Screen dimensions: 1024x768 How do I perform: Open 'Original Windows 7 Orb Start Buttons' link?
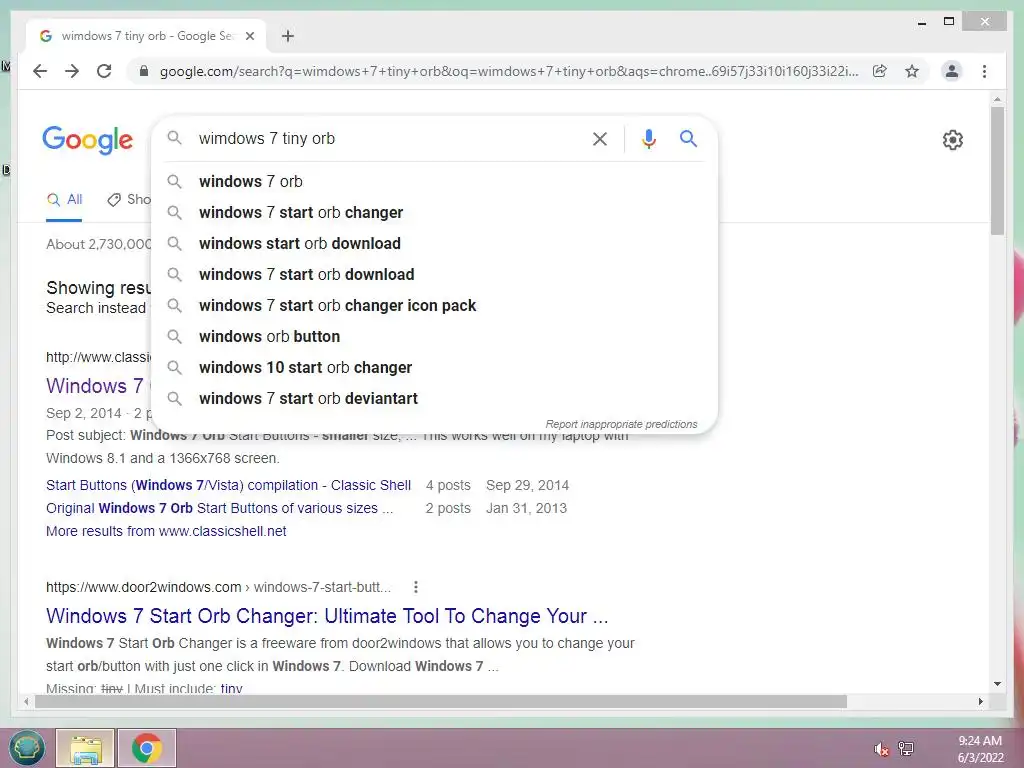(x=219, y=508)
